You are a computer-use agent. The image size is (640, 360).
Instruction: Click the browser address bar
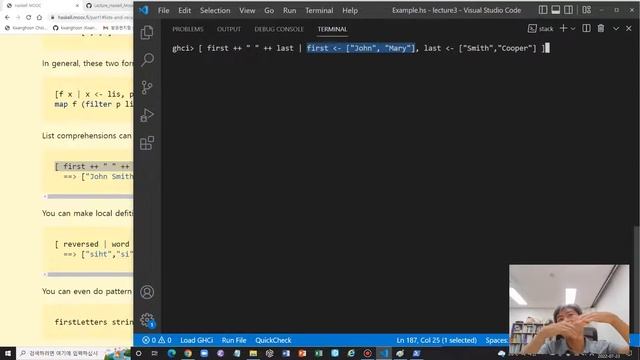(91, 17)
